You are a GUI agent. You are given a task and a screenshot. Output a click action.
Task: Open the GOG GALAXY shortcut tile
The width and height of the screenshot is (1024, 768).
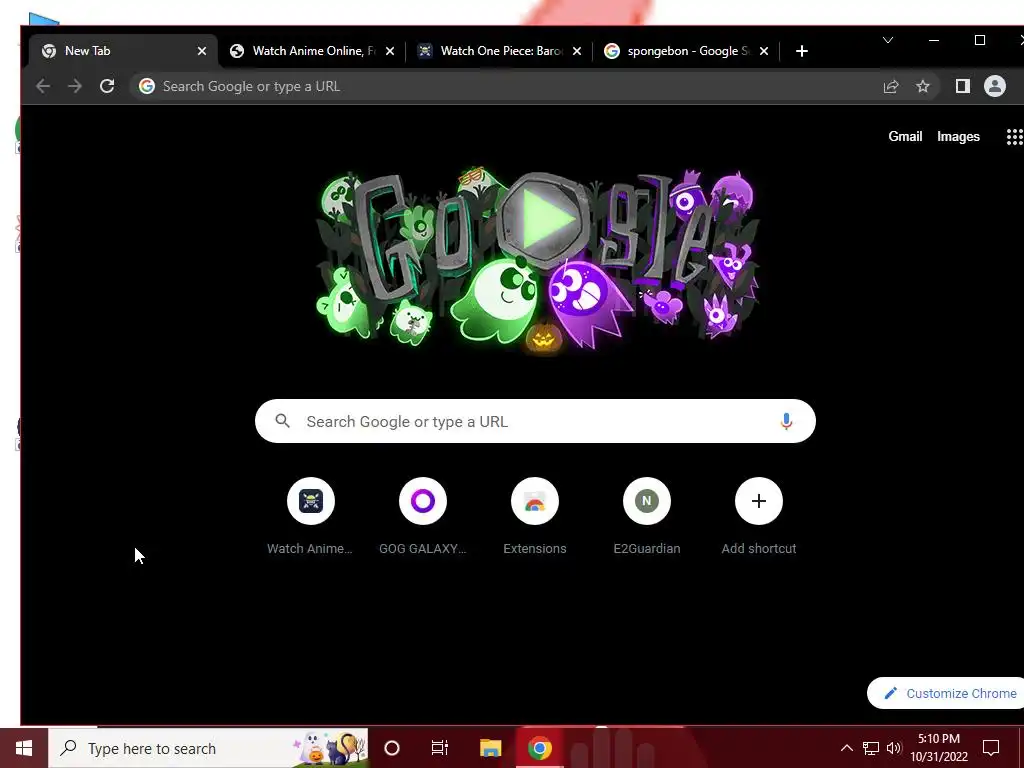coord(423,517)
